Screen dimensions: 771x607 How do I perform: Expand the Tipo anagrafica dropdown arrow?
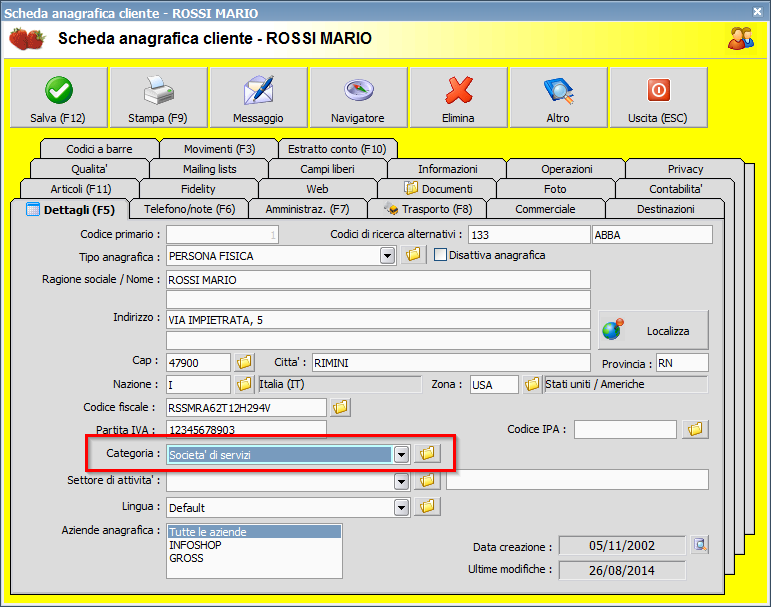click(388, 256)
